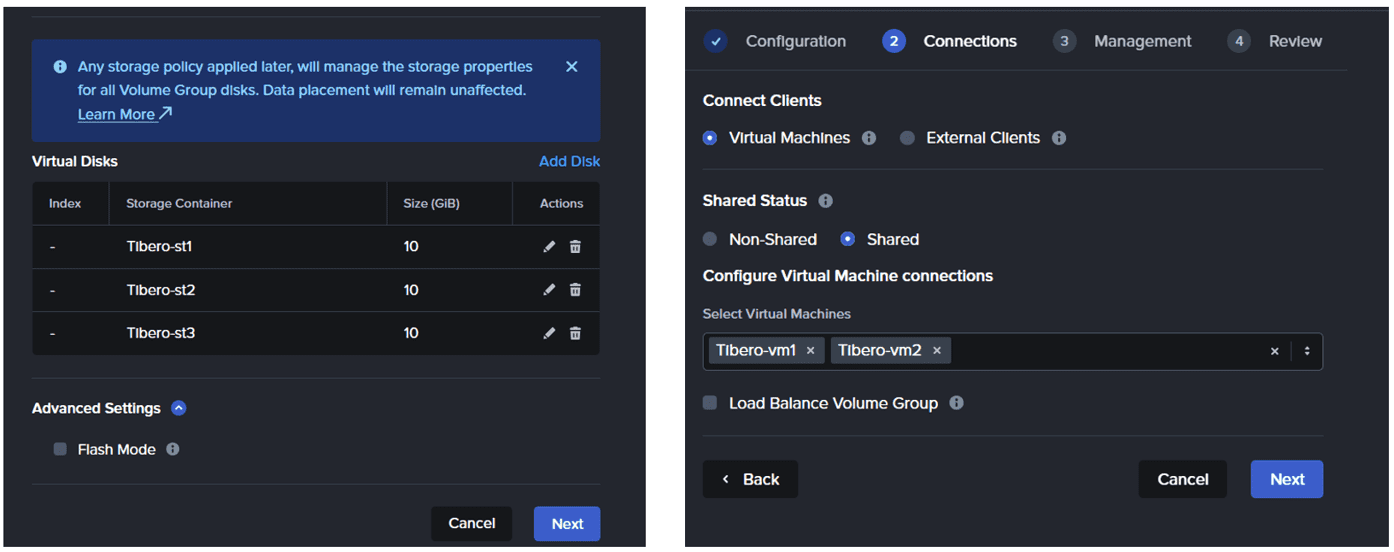The height and width of the screenshot is (552, 1394).
Task: Click Add Disk link
Action: pyautogui.click(x=569, y=161)
